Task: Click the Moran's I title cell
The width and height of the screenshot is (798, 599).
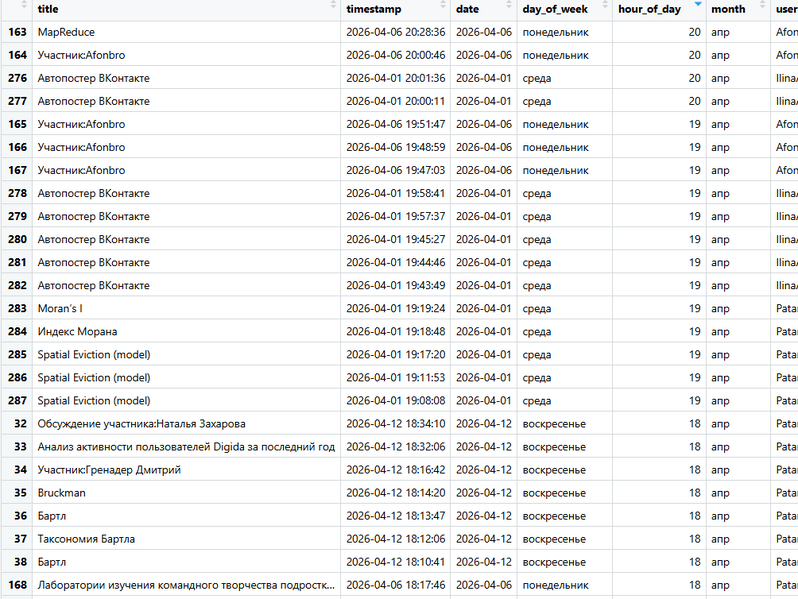Action: click(60, 308)
